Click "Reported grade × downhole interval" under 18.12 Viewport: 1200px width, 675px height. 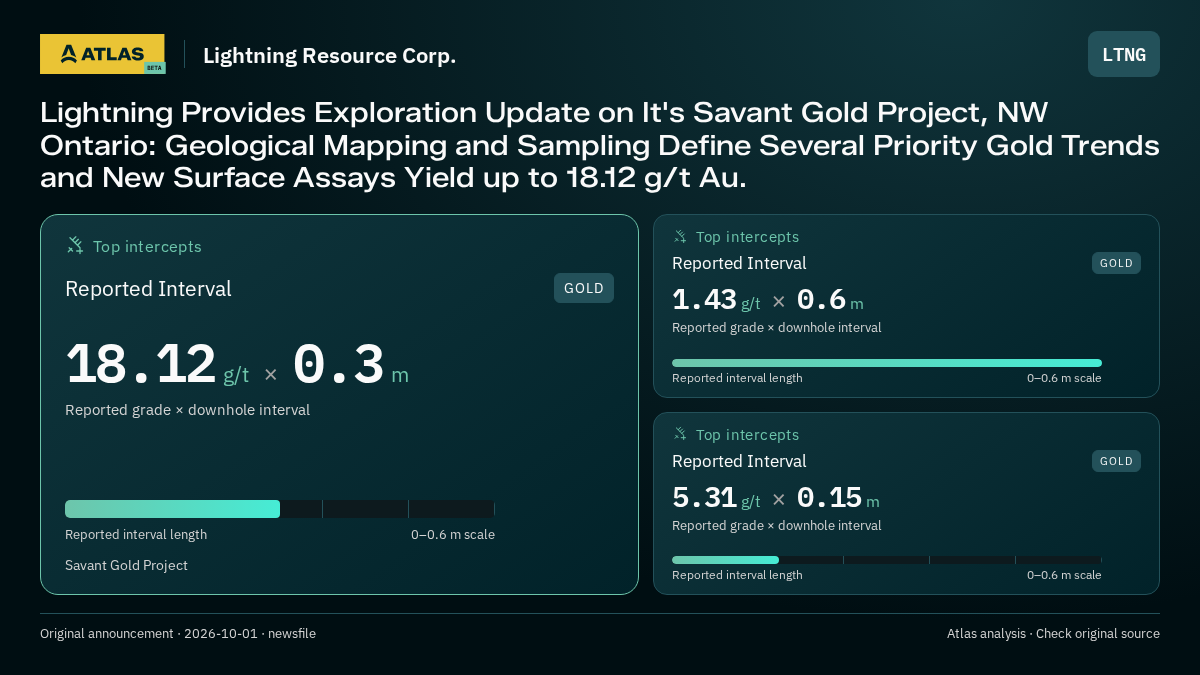(x=187, y=410)
